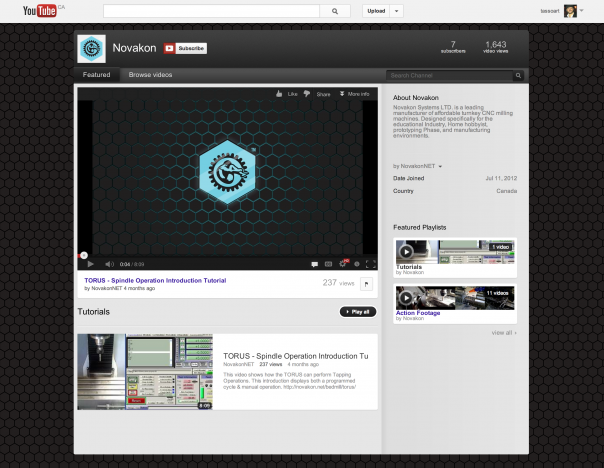
Task: Mute the video volume icon
Action: 109,264
